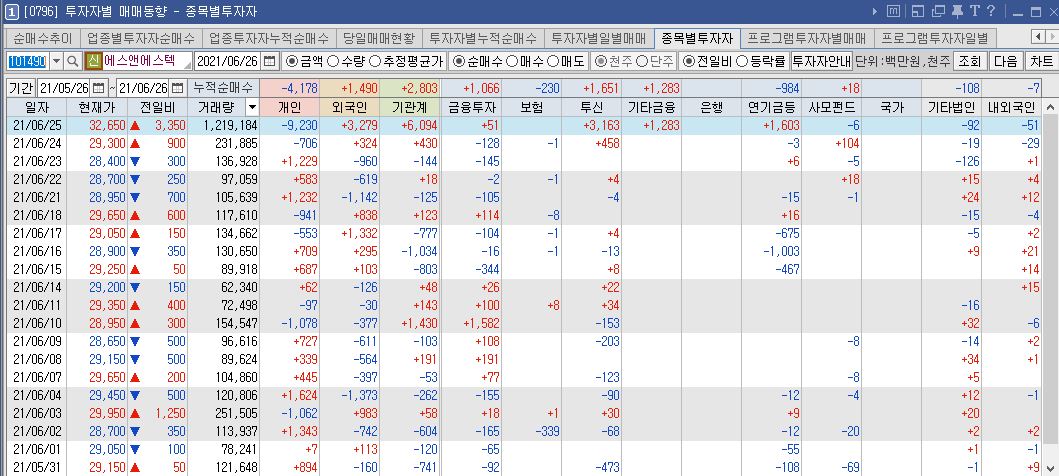Click the 연기금등 column header
1059x476 pixels.
771,107
